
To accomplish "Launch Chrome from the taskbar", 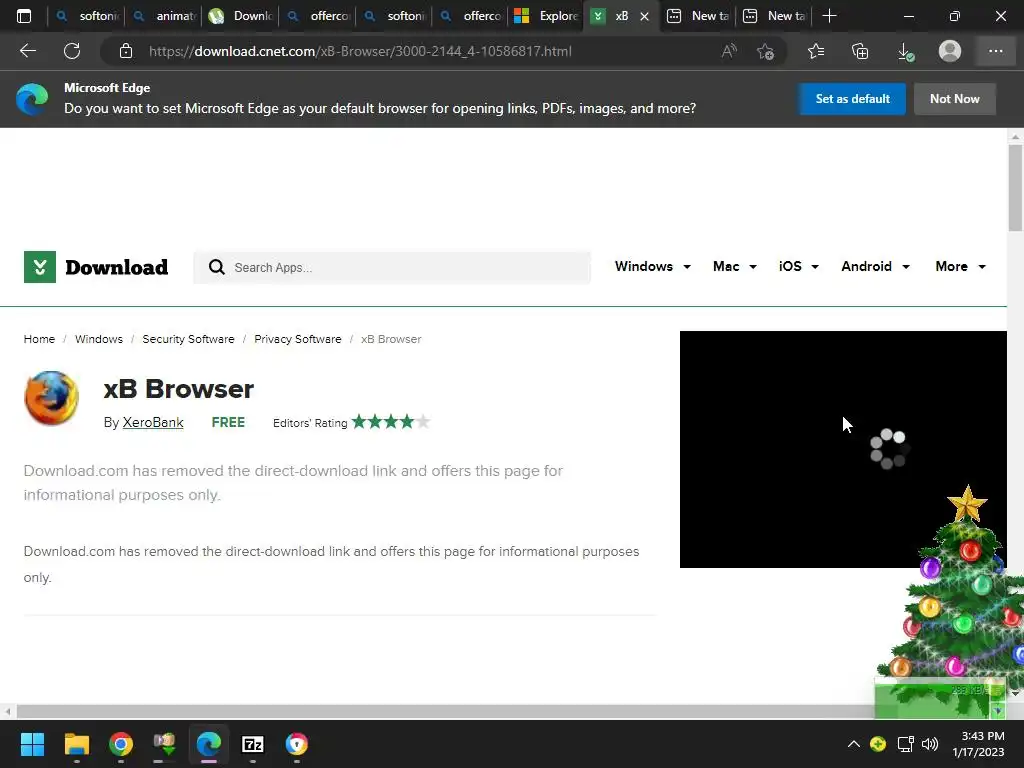I will click(x=121, y=744).
